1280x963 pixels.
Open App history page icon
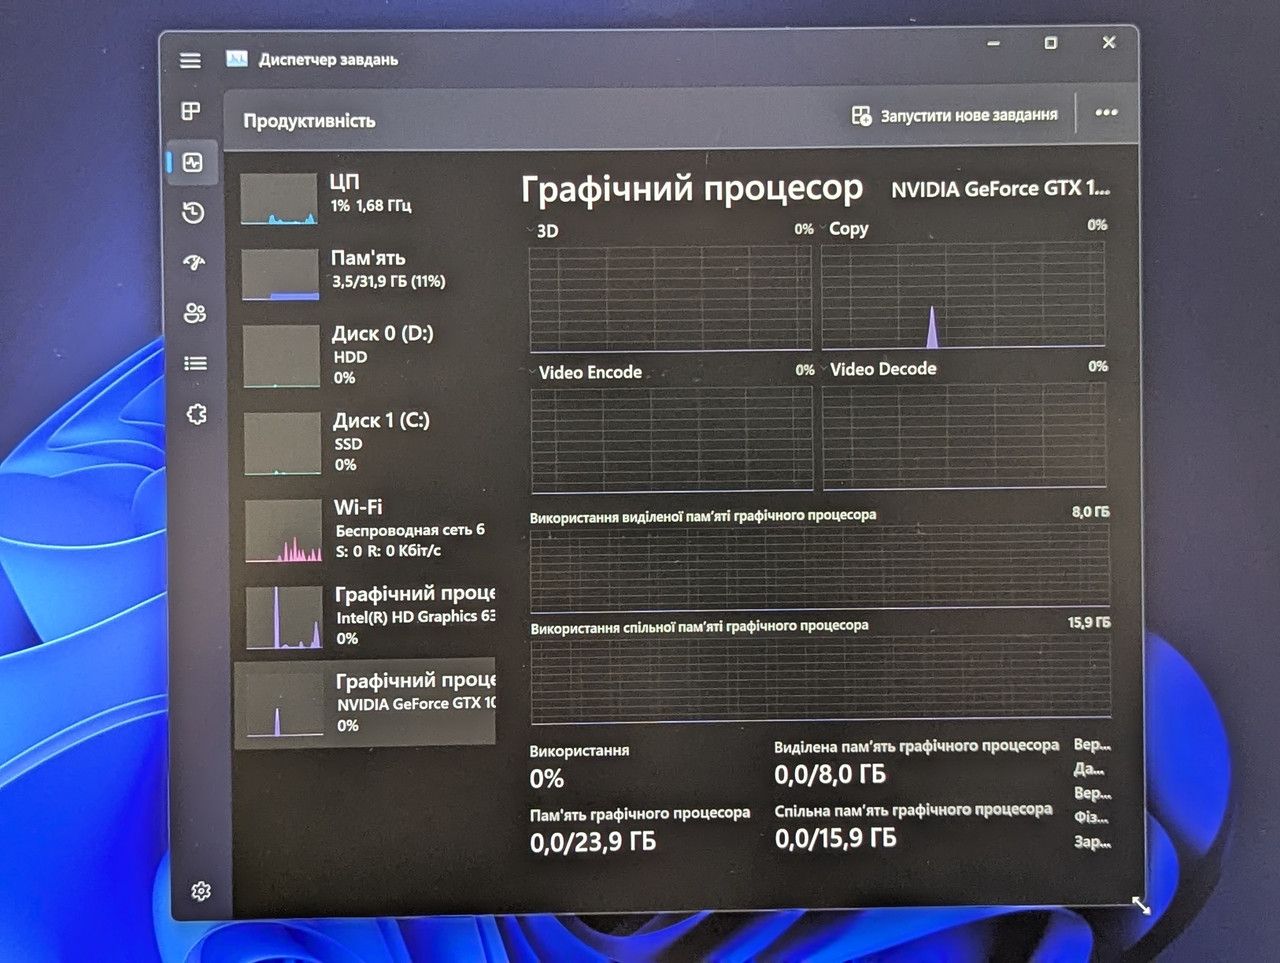pyautogui.click(x=194, y=212)
